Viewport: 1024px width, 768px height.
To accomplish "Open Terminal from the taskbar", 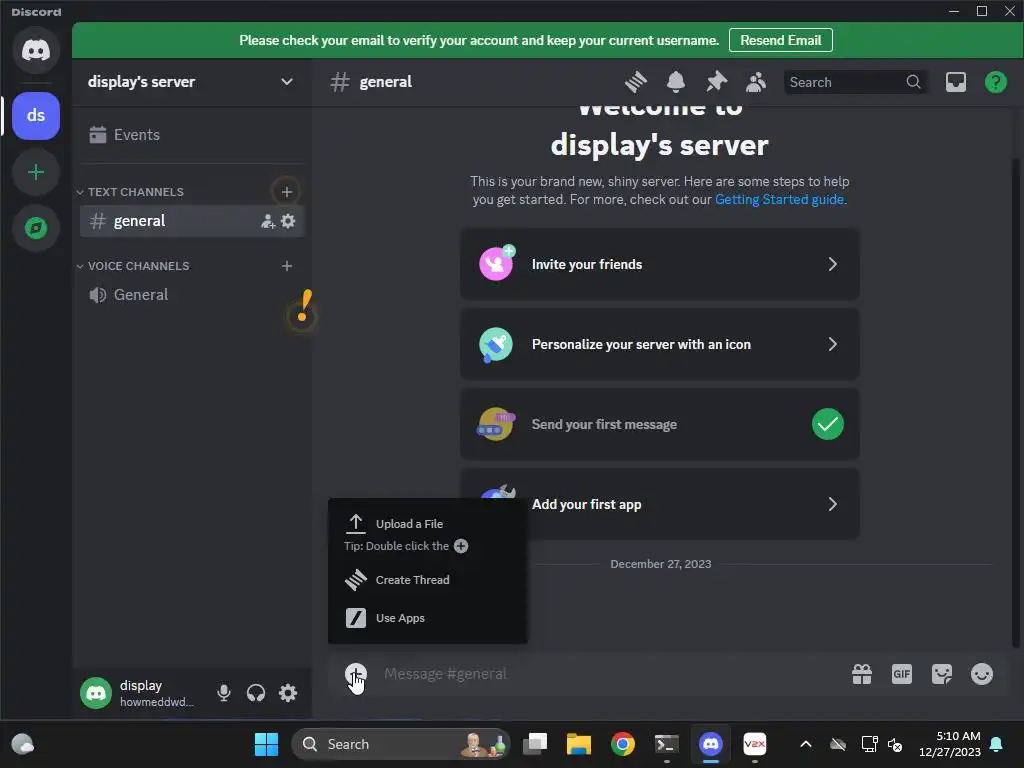I will pos(667,744).
